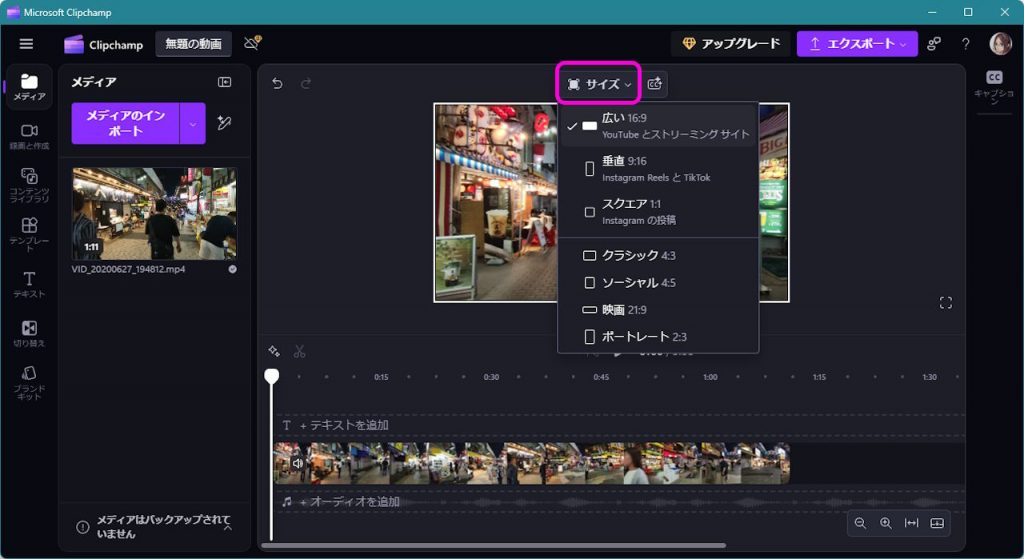The width and height of the screenshot is (1024, 559).
Task: Open the user profile avatar
Action: pyautogui.click(x=1000, y=44)
